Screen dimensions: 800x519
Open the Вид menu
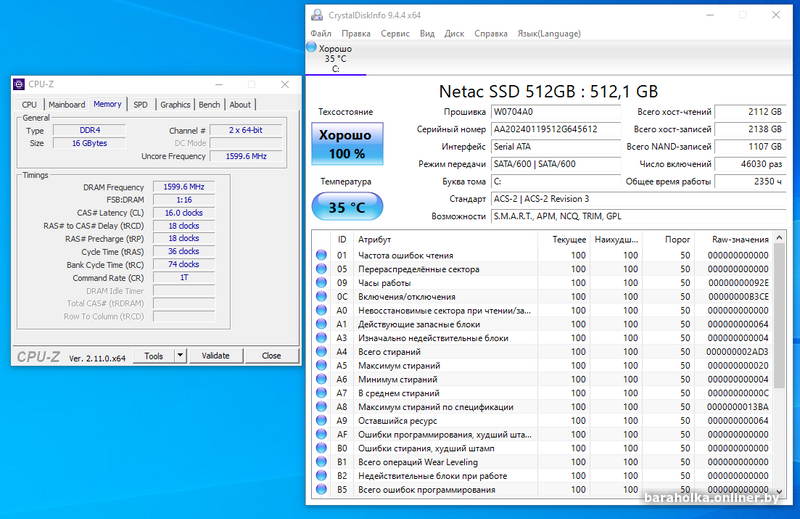(427, 34)
